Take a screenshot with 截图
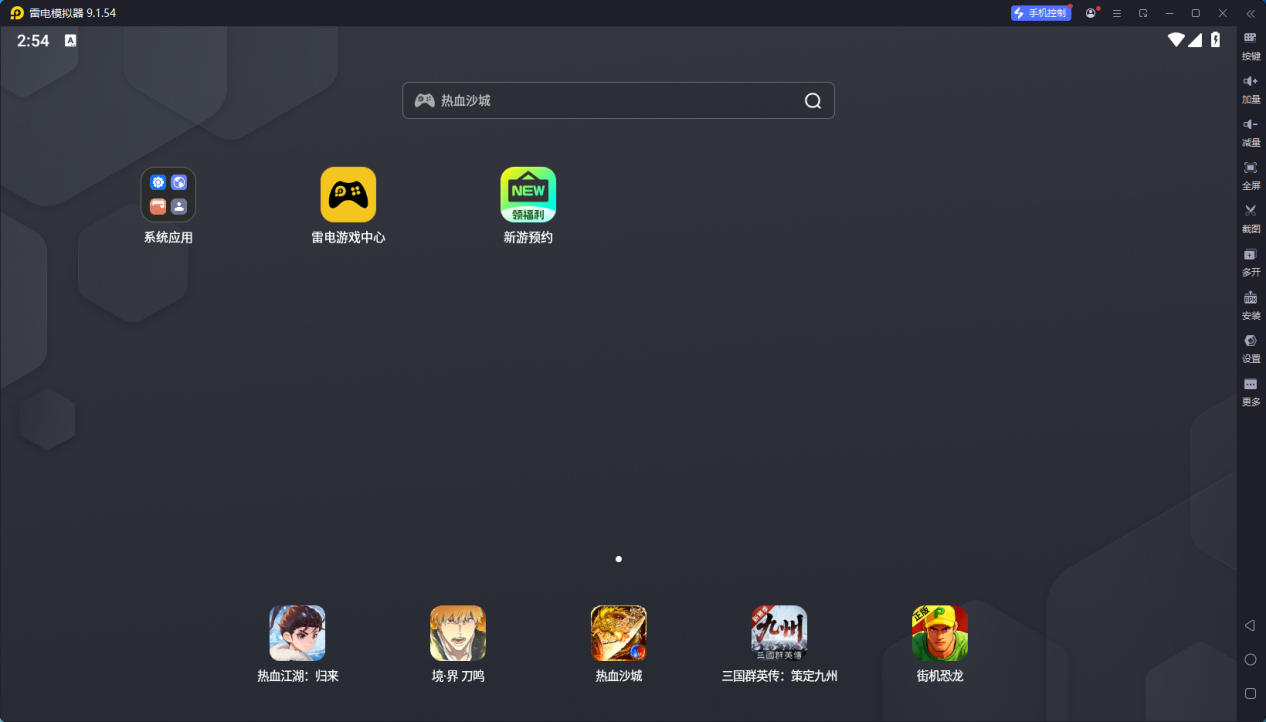The image size is (1266, 722). click(x=1250, y=217)
